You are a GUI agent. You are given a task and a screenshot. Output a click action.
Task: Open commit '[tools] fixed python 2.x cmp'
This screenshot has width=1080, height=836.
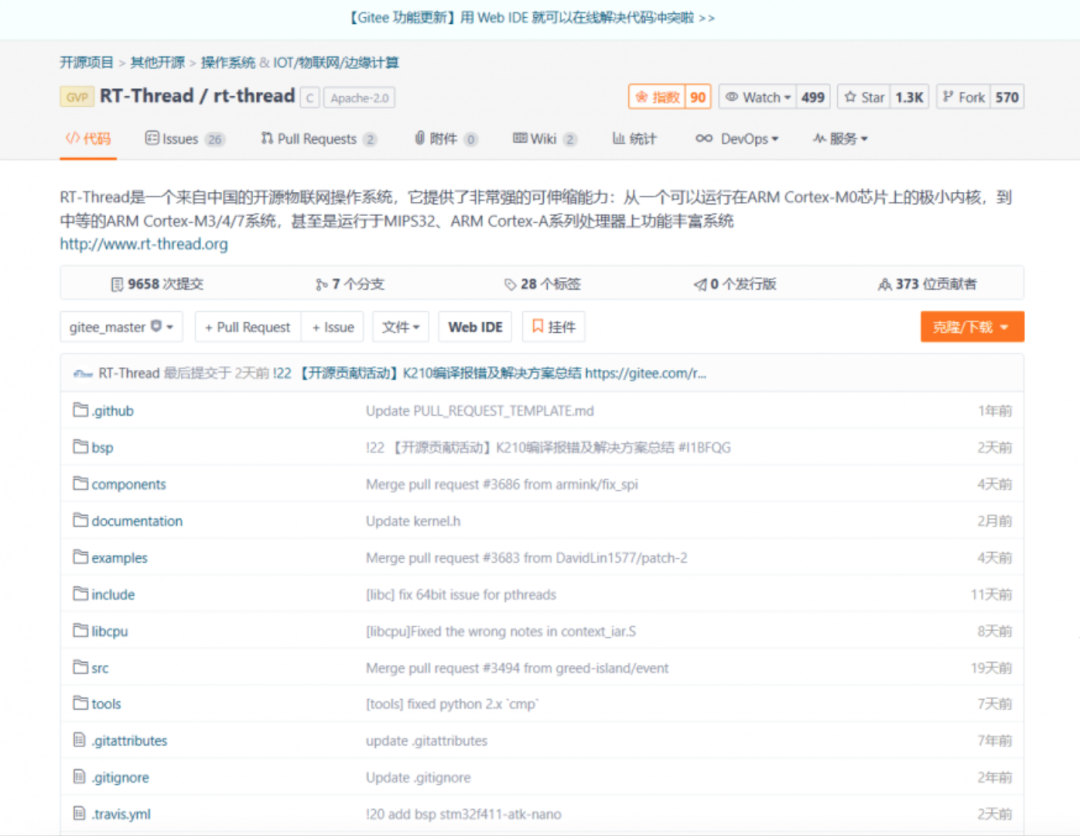pos(453,704)
